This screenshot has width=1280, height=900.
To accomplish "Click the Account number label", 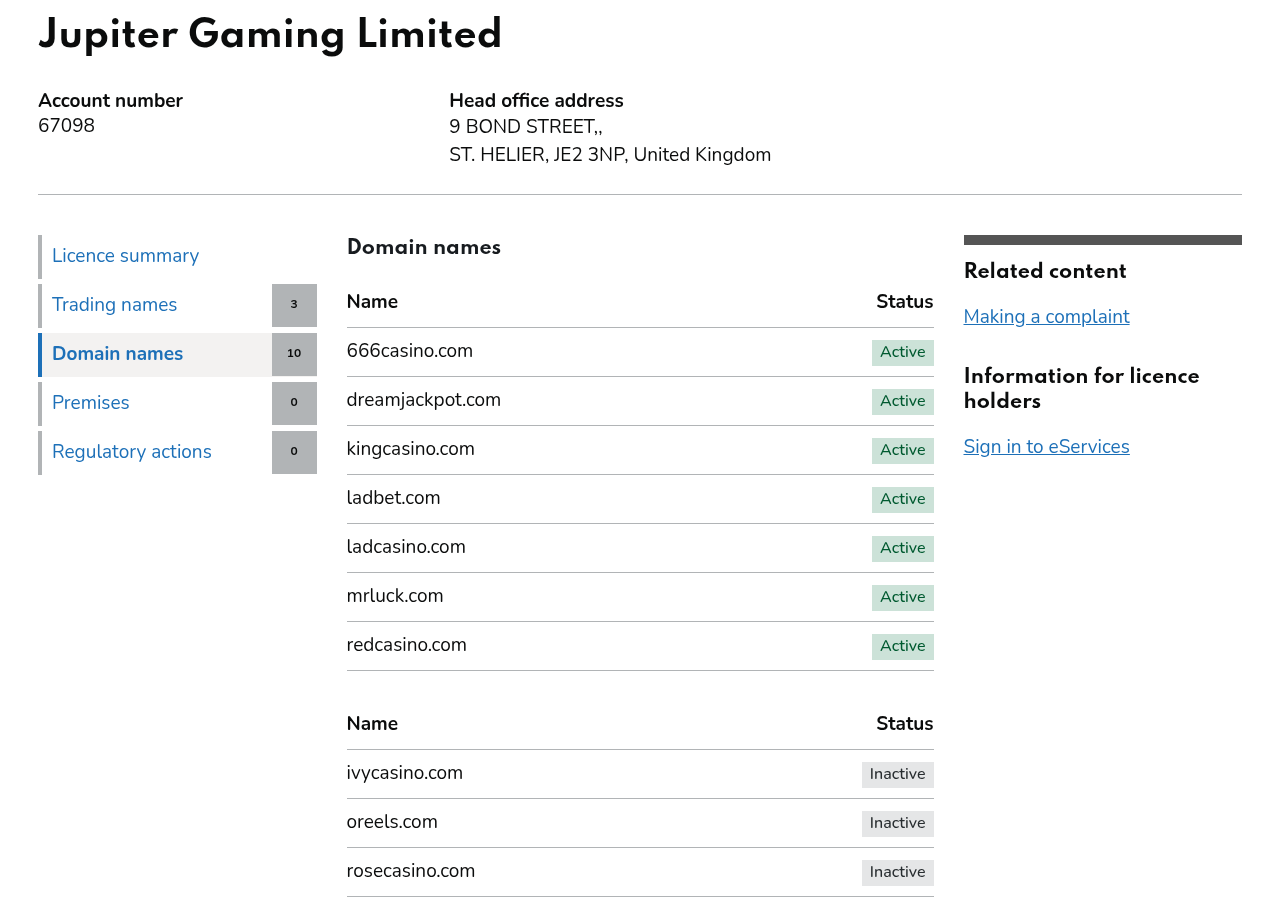I will 110,101.
